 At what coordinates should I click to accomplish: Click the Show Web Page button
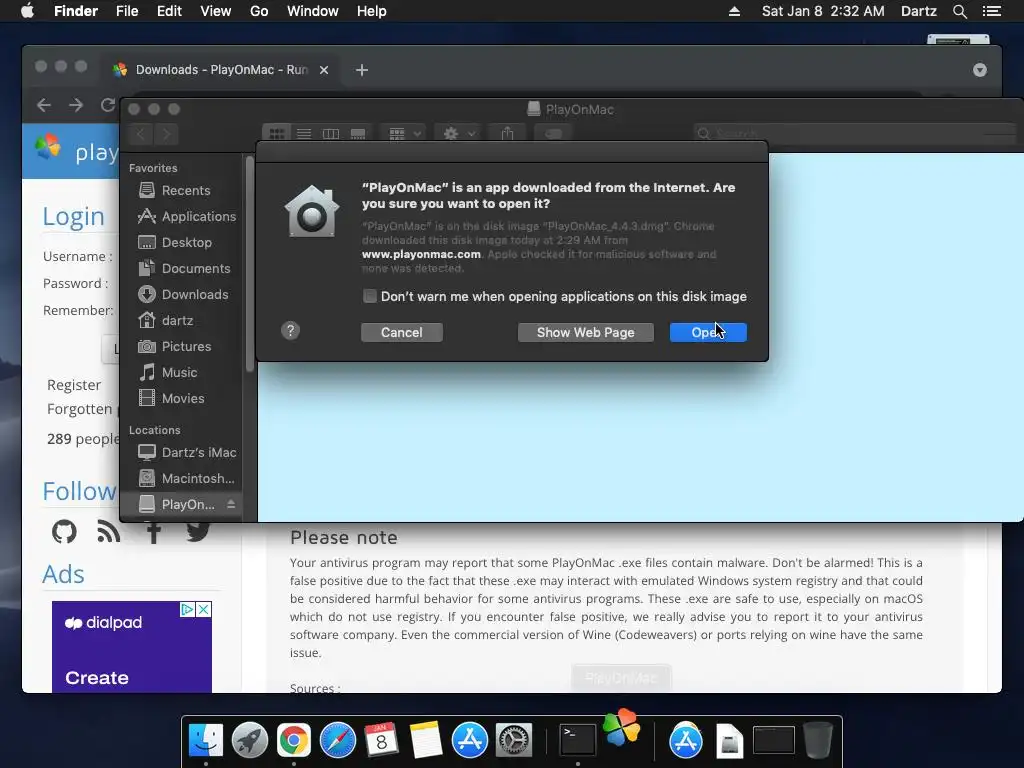(585, 332)
